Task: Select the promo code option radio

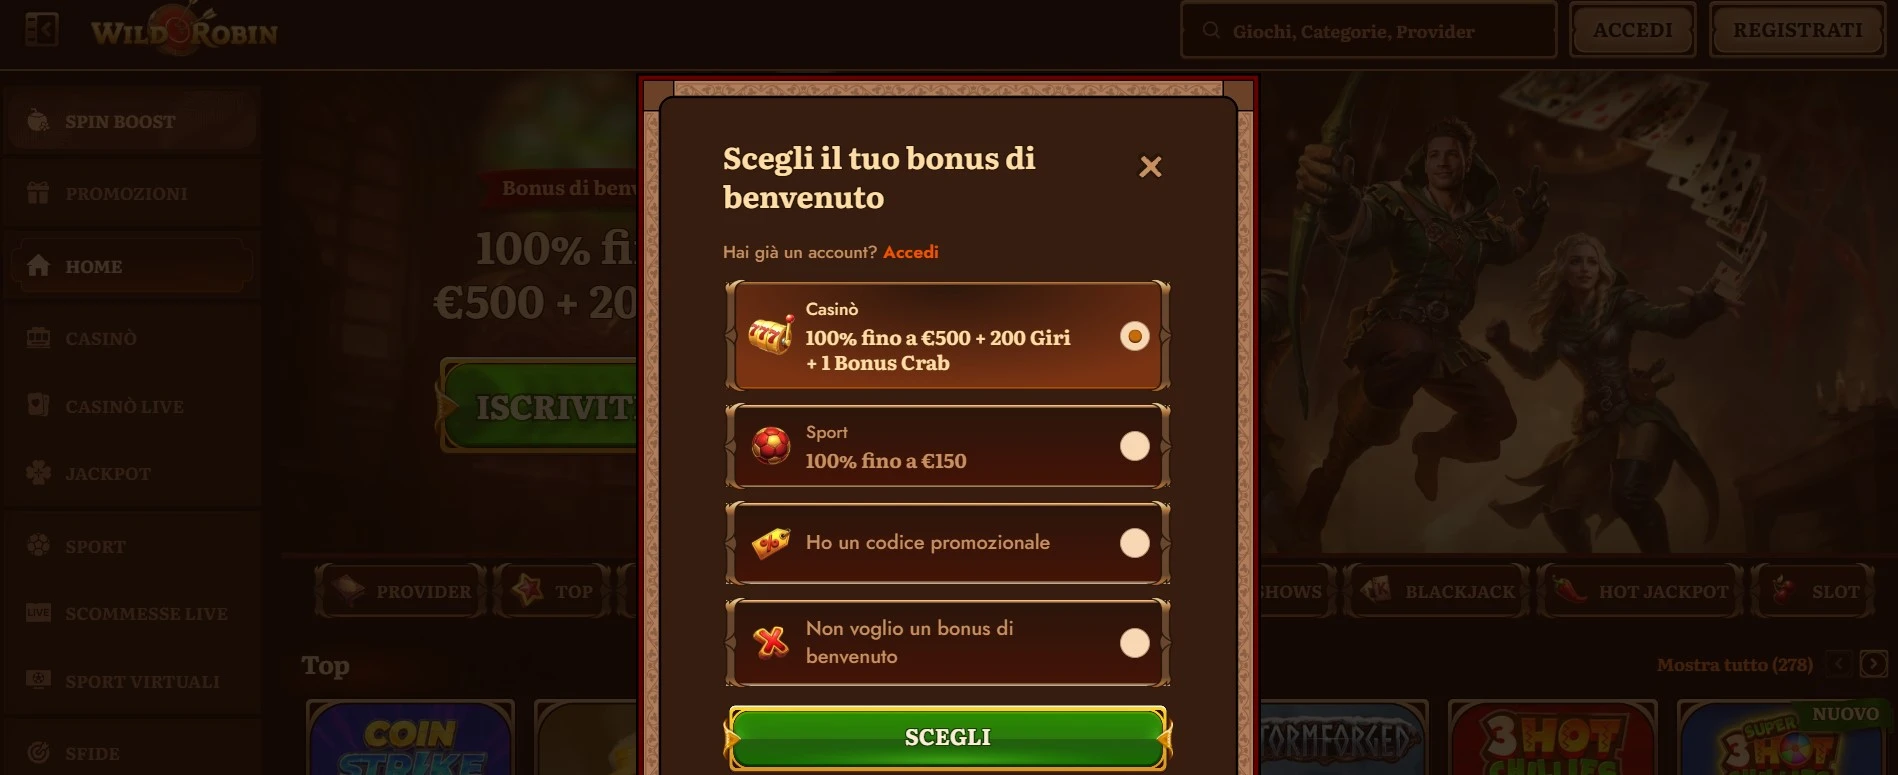Action: coord(1134,543)
